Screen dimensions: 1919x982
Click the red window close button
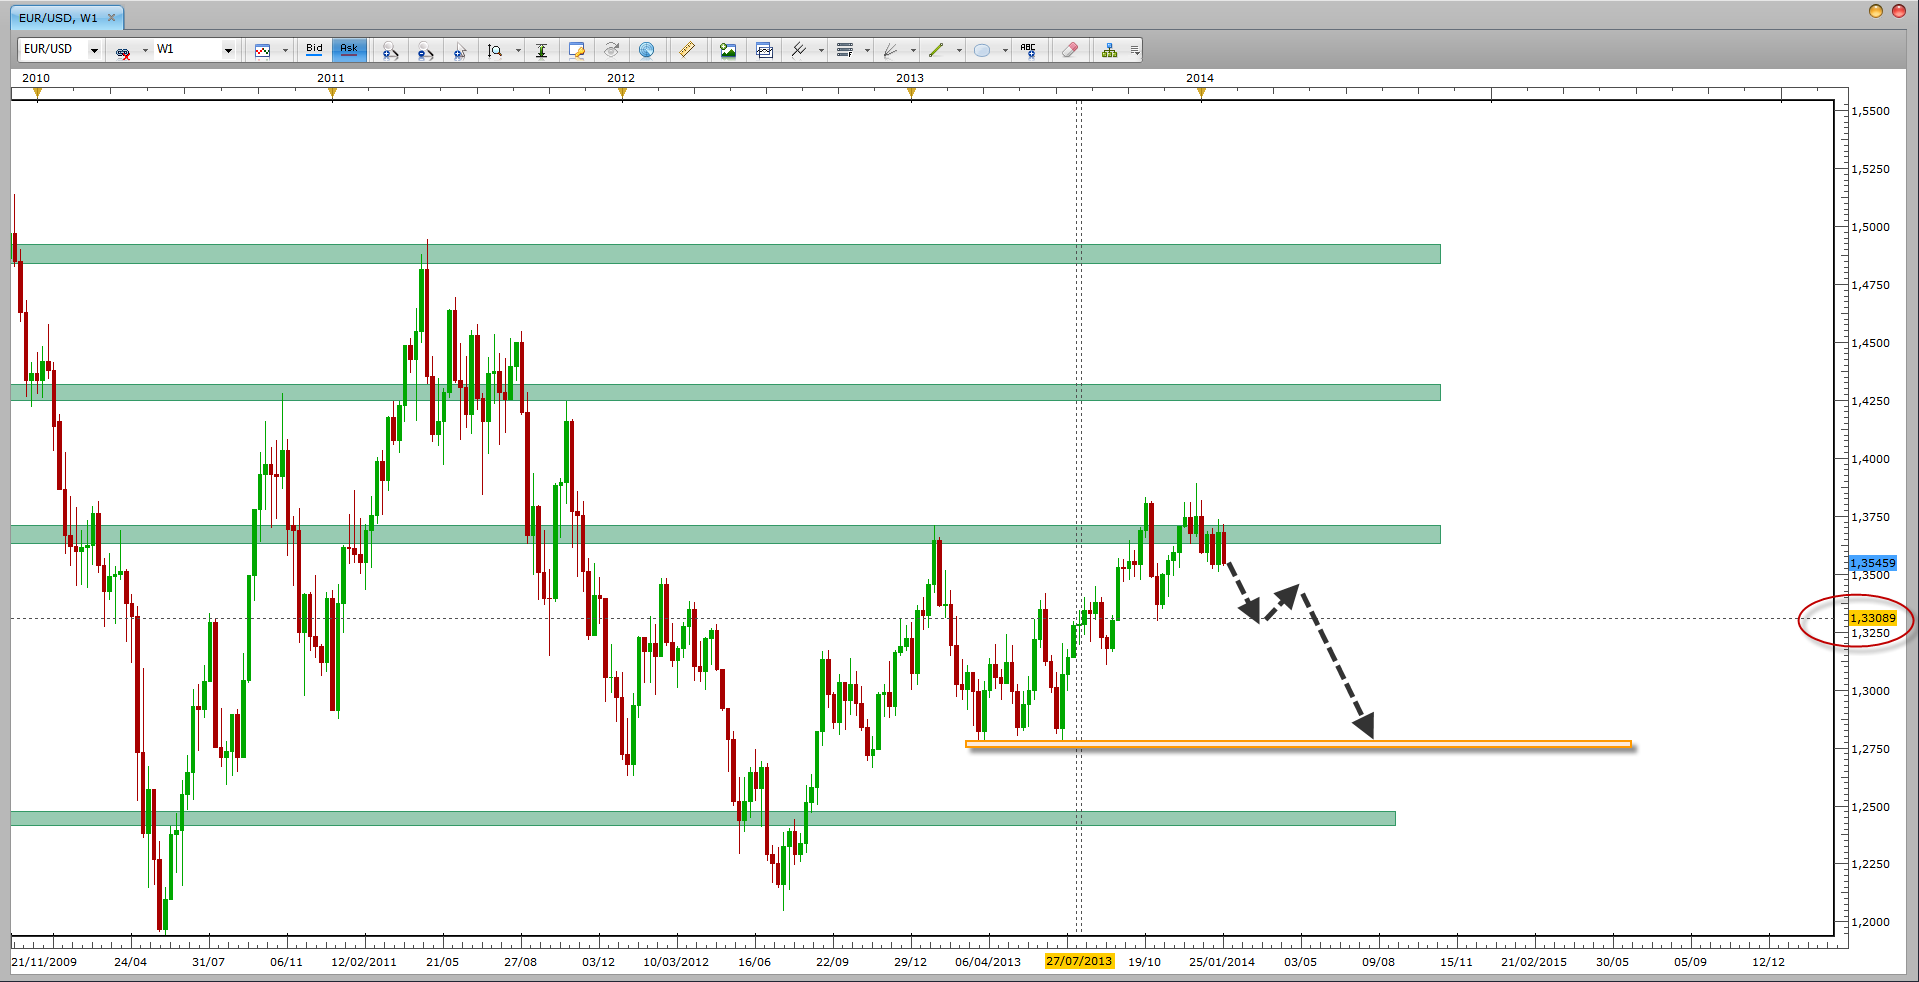coord(1899,11)
